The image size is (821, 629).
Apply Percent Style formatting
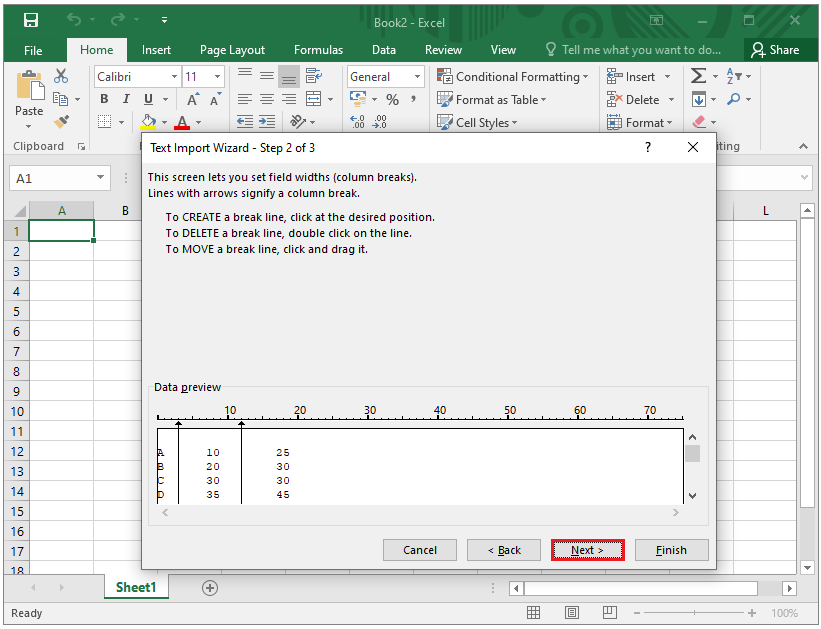pyautogui.click(x=392, y=99)
